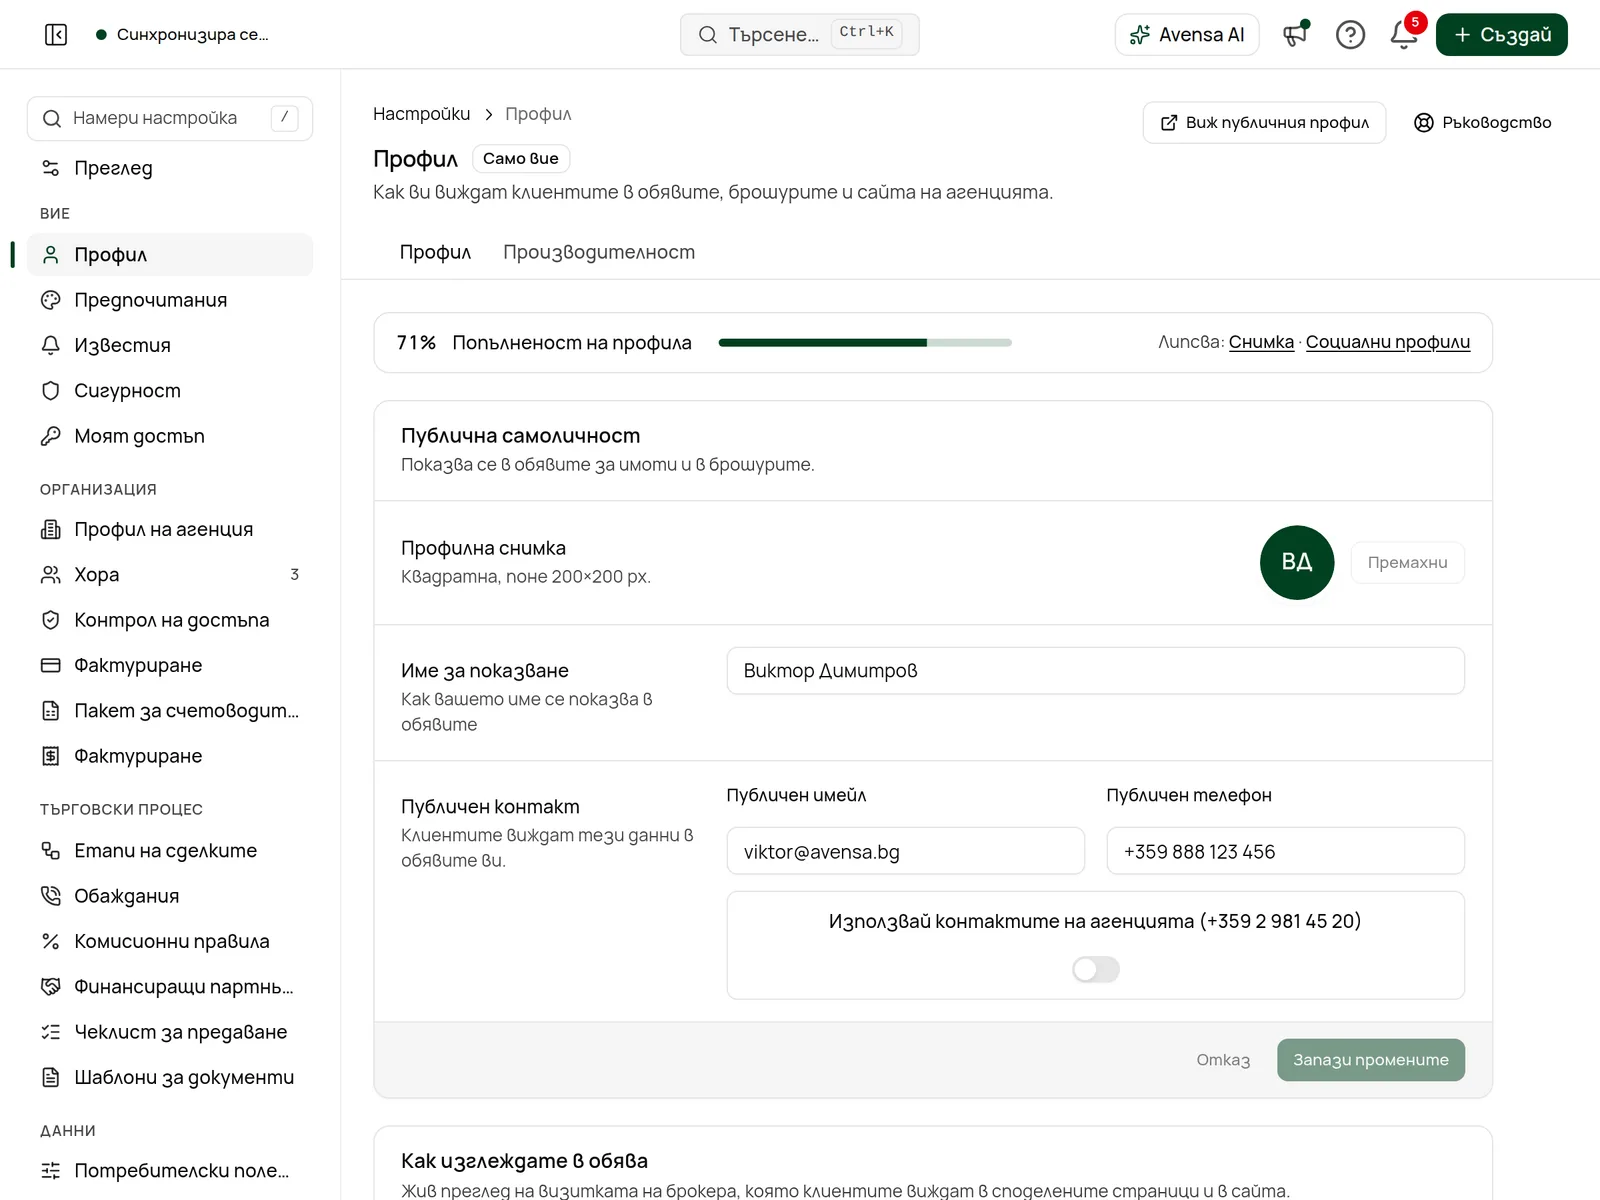Viewport: 1600px width, 1200px height.
Task: Open Преглед in the sidebar
Action: 170,168
